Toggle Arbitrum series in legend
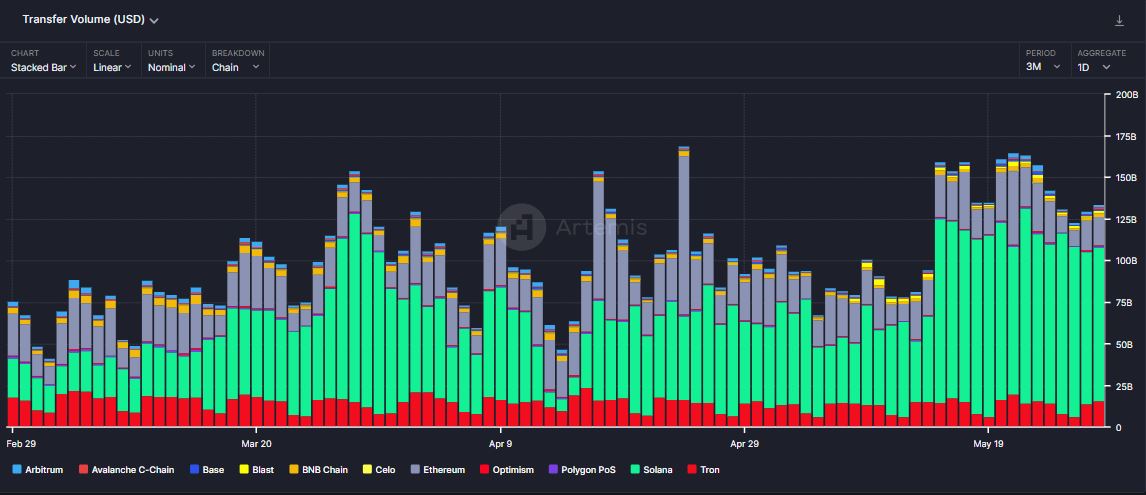 38,469
